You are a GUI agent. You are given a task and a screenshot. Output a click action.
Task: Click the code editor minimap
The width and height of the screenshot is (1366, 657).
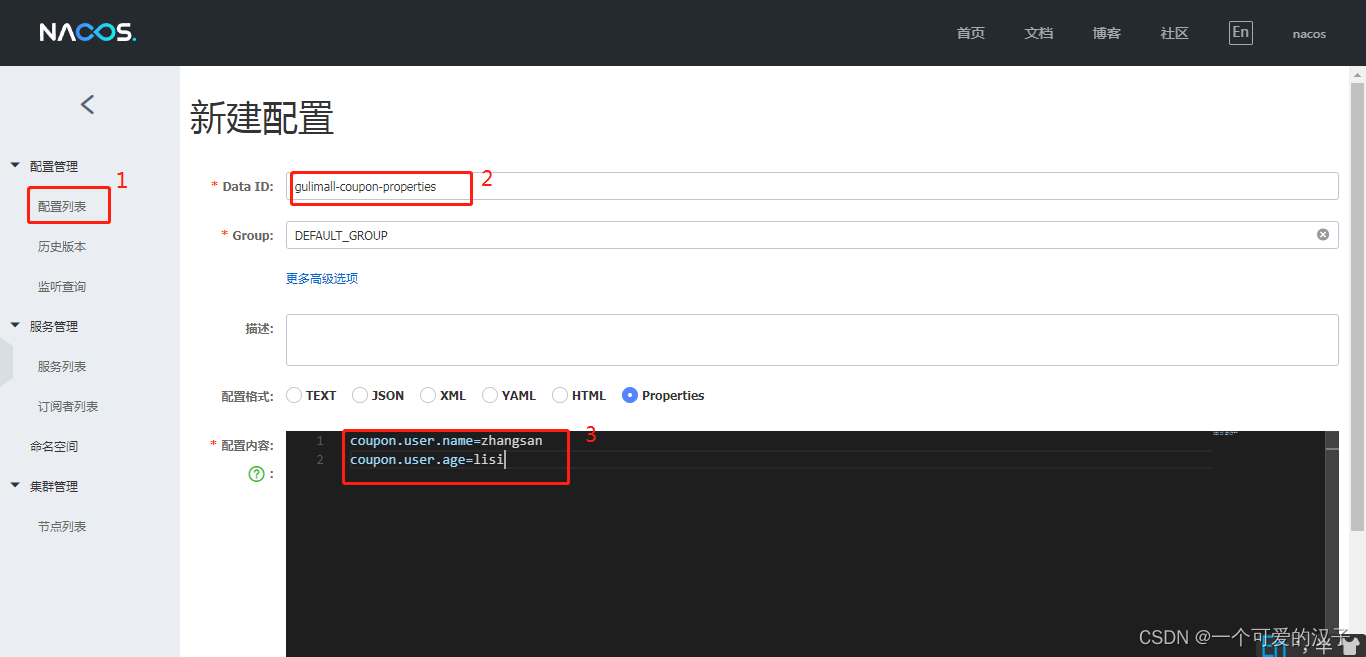(1225, 433)
